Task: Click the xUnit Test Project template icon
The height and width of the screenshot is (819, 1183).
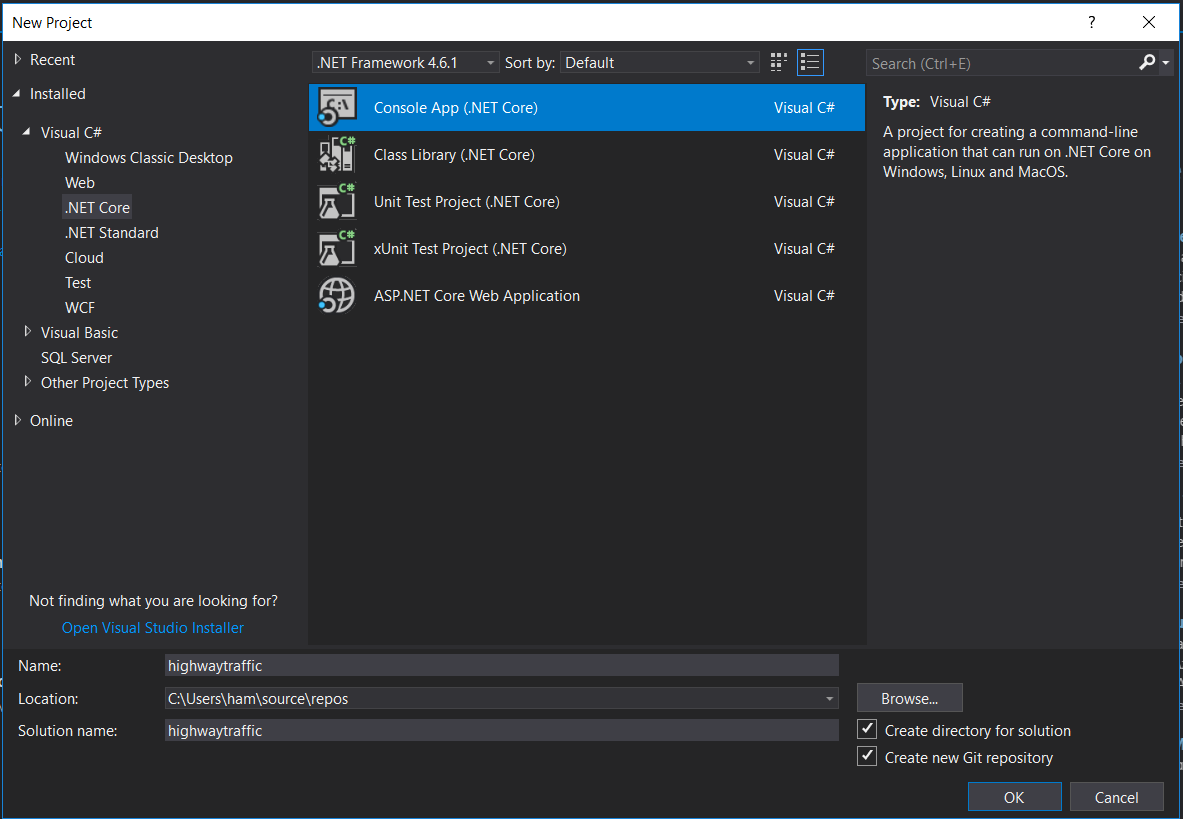Action: pyautogui.click(x=336, y=248)
